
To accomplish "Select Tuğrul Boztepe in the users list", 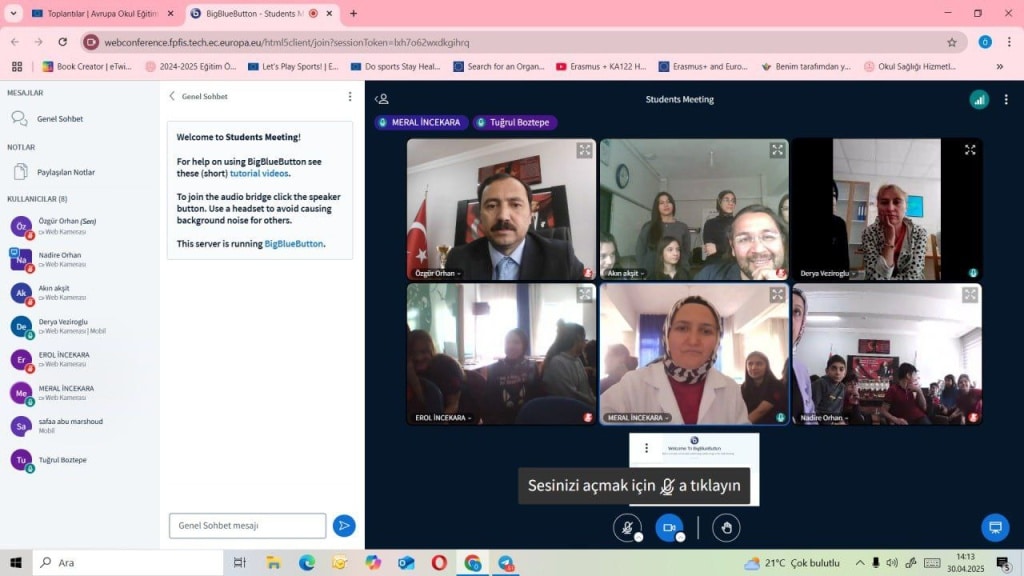I will (62, 460).
